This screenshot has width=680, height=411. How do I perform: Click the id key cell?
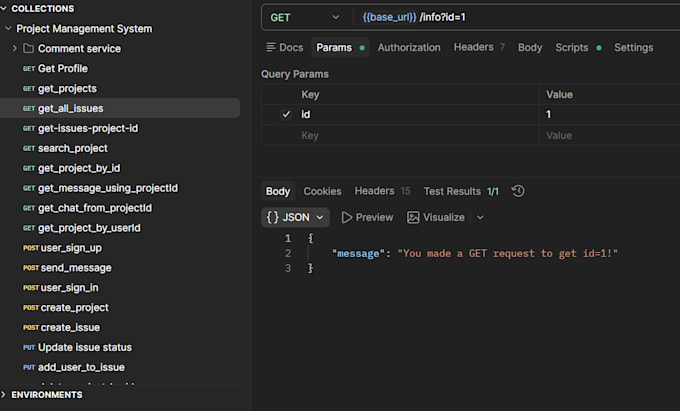click(418, 114)
